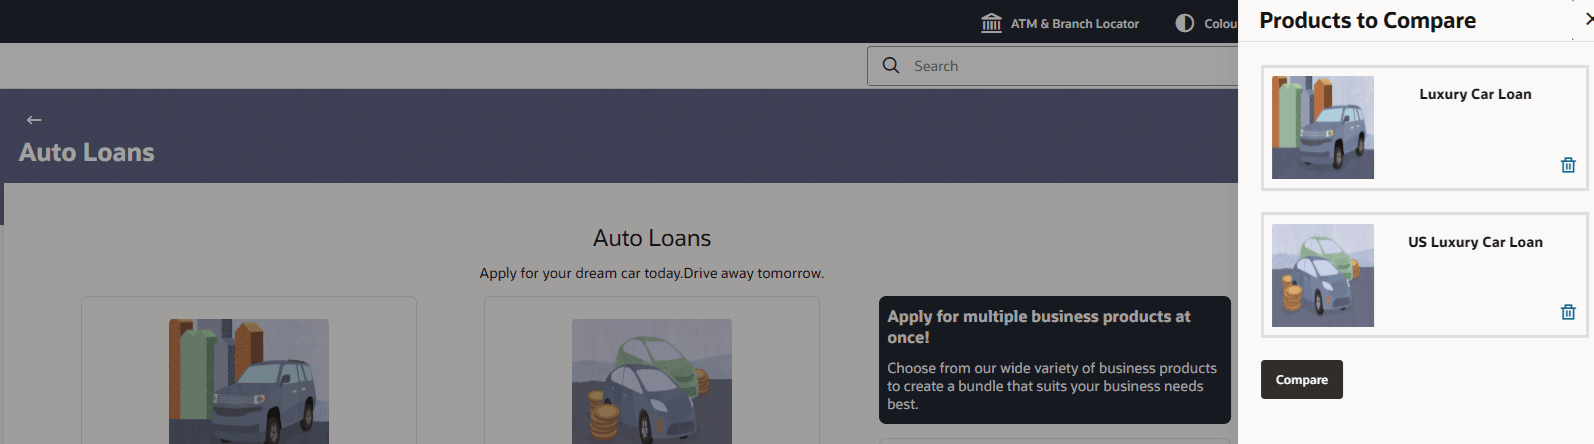Click the ATM & Branch Locator bank icon
The image size is (1594, 444).
click(x=991, y=23)
